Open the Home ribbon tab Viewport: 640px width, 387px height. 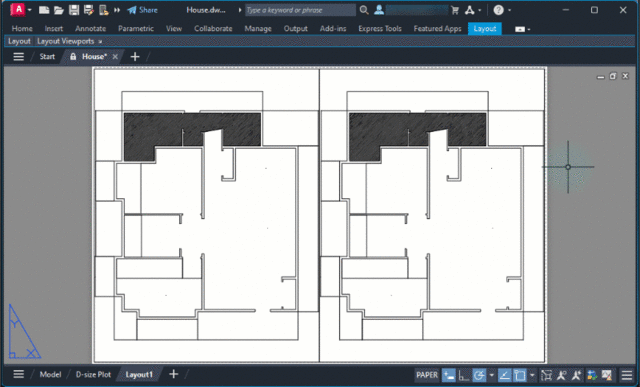pyautogui.click(x=22, y=29)
